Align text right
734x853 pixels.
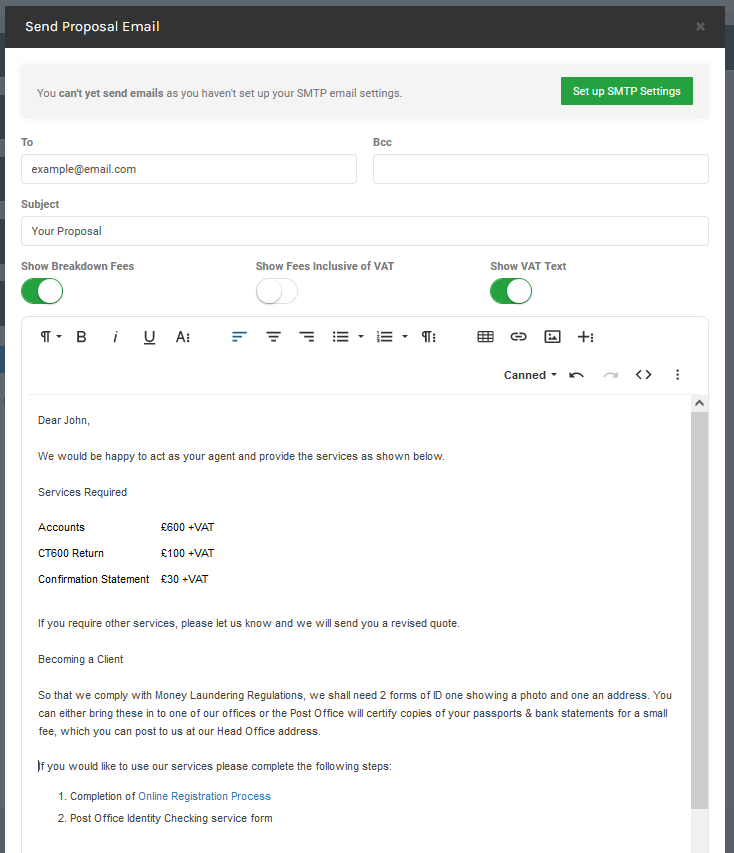307,337
